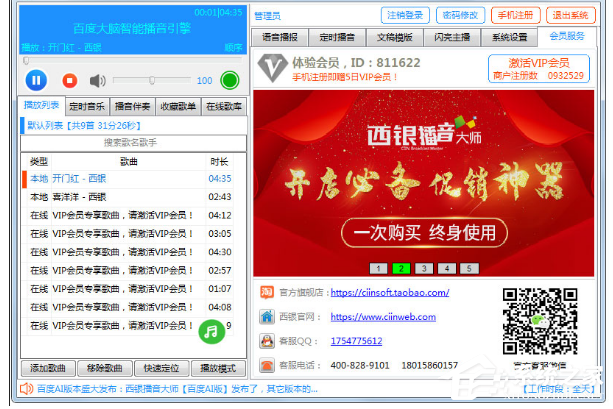
Task: Click the Taobao flagship store icon
Action: pos(267,292)
